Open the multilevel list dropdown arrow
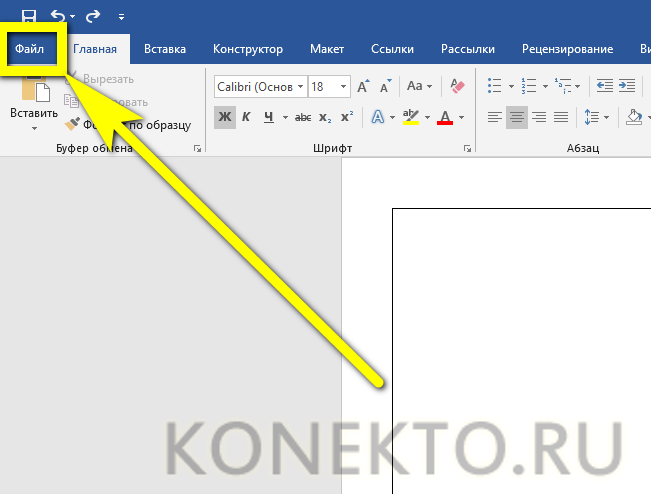Screen dimensions: 651x494 pyautogui.click(x=578, y=86)
